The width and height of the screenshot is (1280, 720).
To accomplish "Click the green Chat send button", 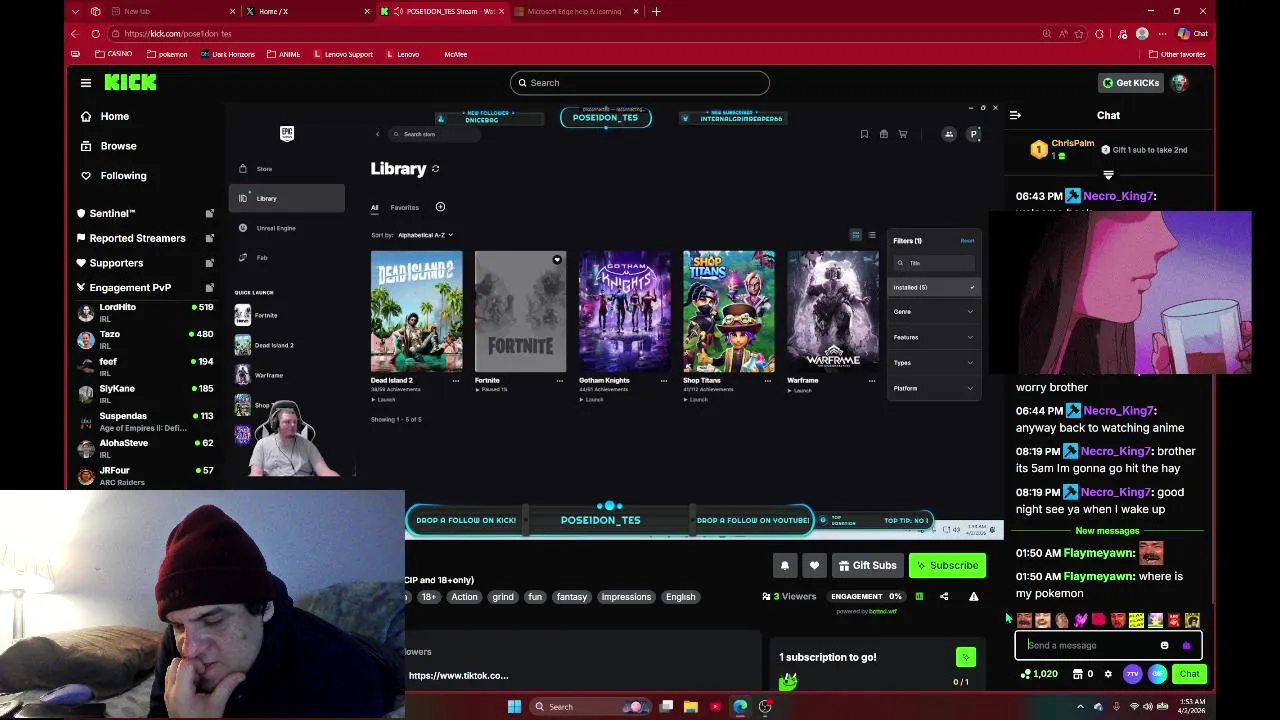I will (x=1189, y=674).
